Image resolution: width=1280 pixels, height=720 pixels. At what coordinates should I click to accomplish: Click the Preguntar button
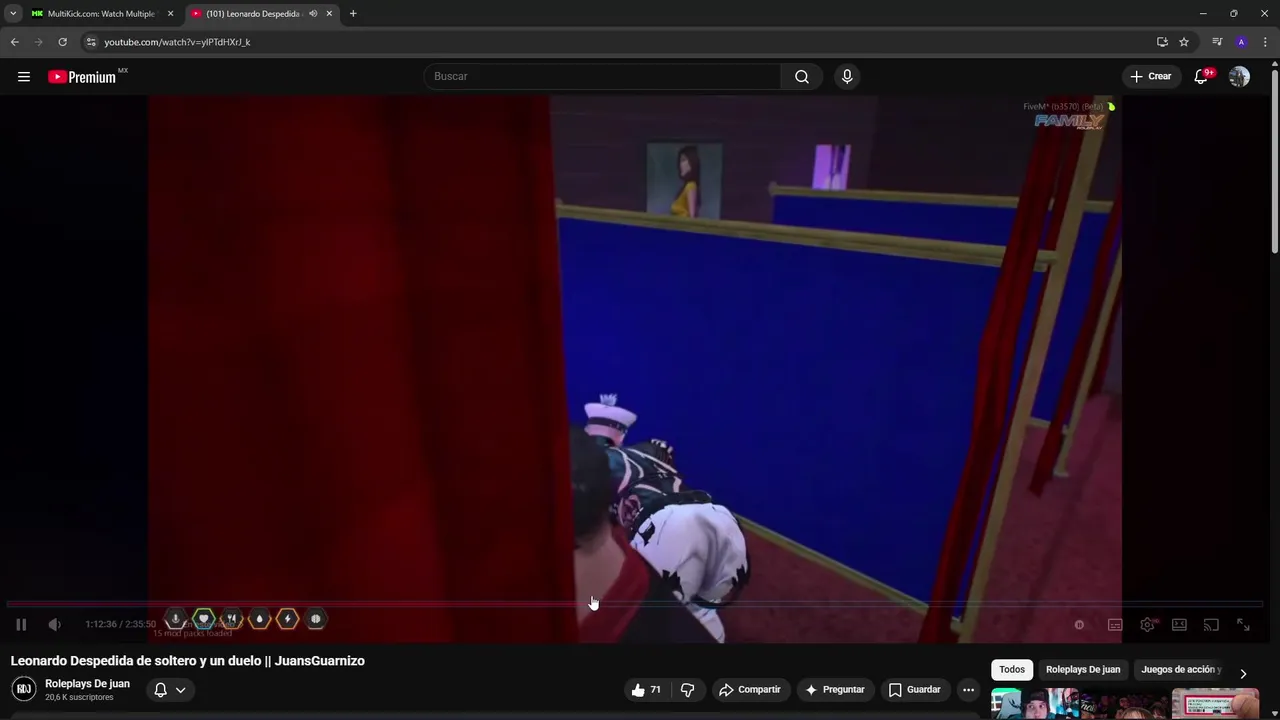[835, 690]
